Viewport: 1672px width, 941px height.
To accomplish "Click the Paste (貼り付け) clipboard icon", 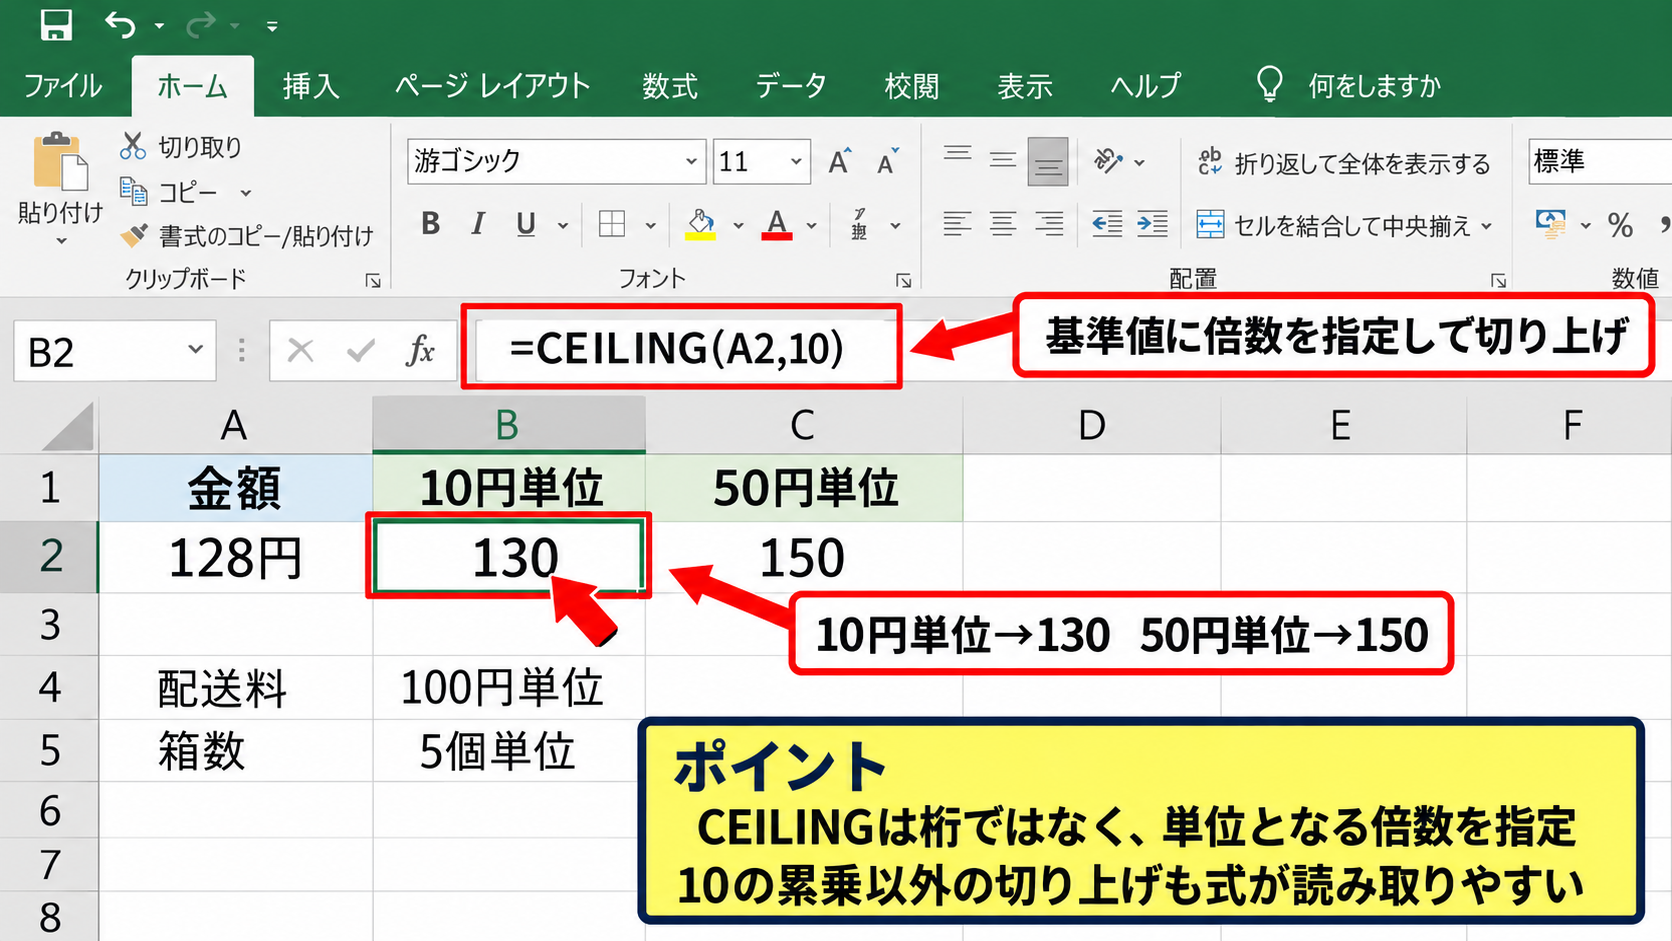I will 60,161.
